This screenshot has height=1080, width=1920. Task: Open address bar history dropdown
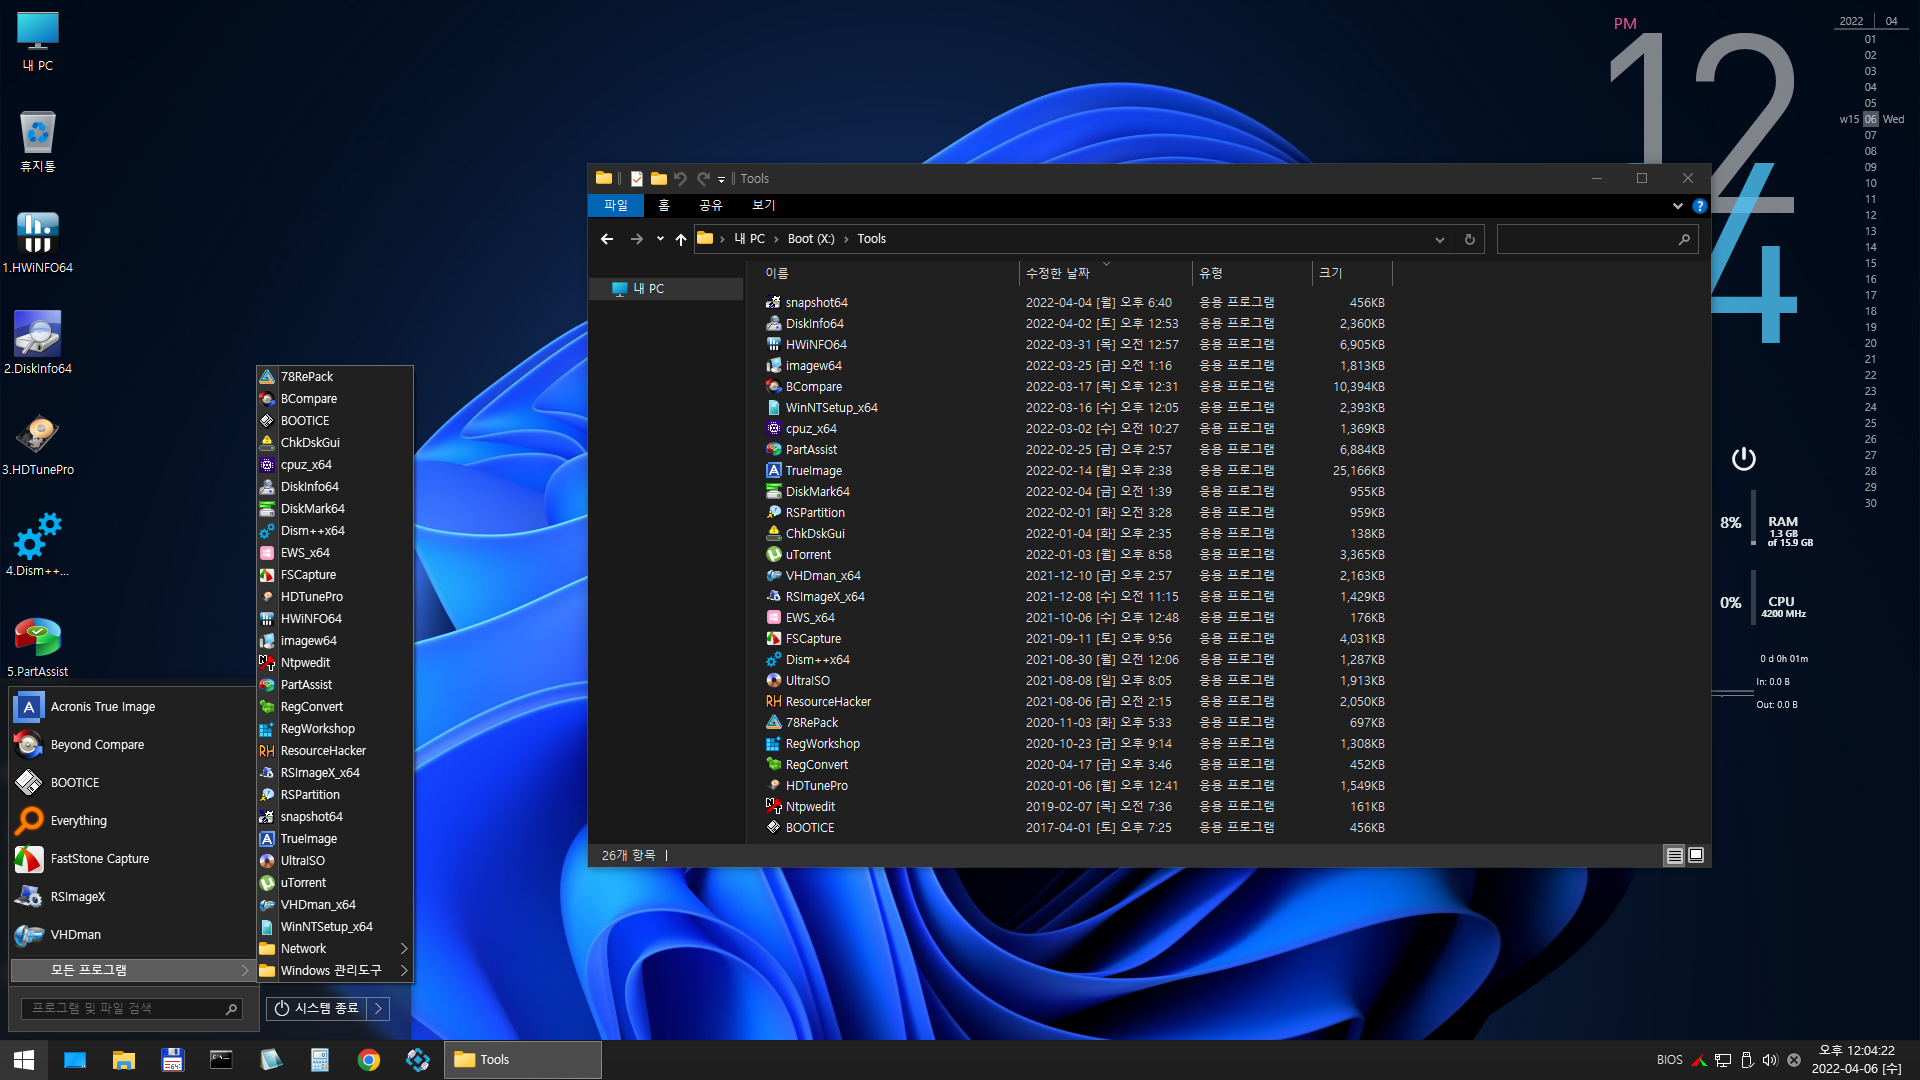pos(1440,239)
